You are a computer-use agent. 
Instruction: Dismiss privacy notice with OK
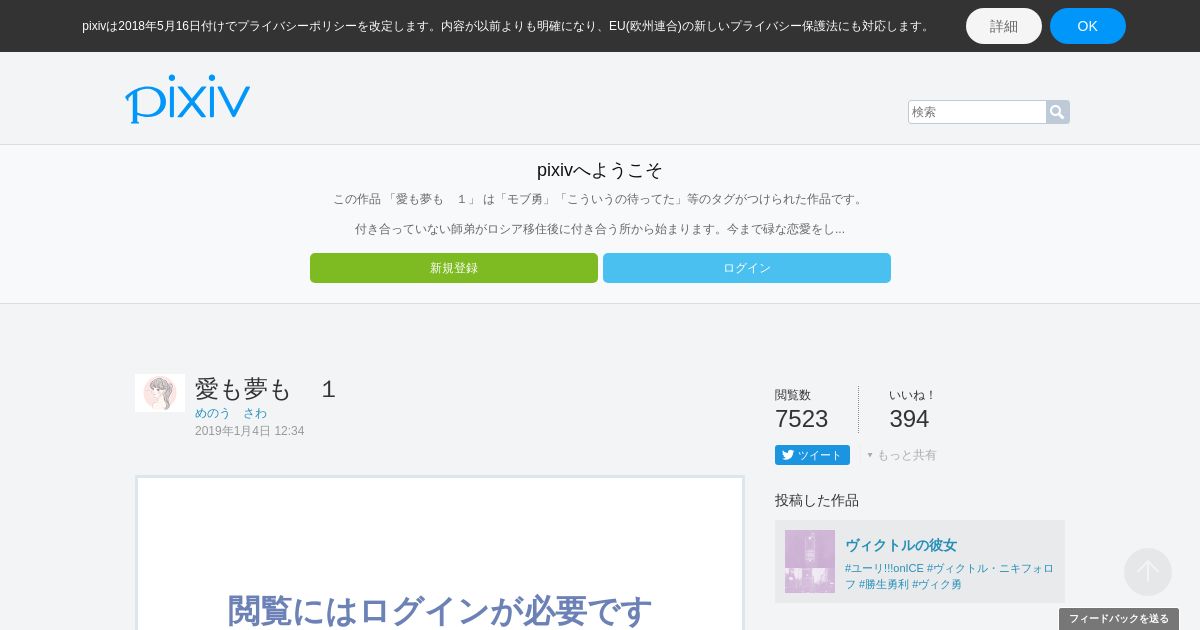[x=1088, y=26]
